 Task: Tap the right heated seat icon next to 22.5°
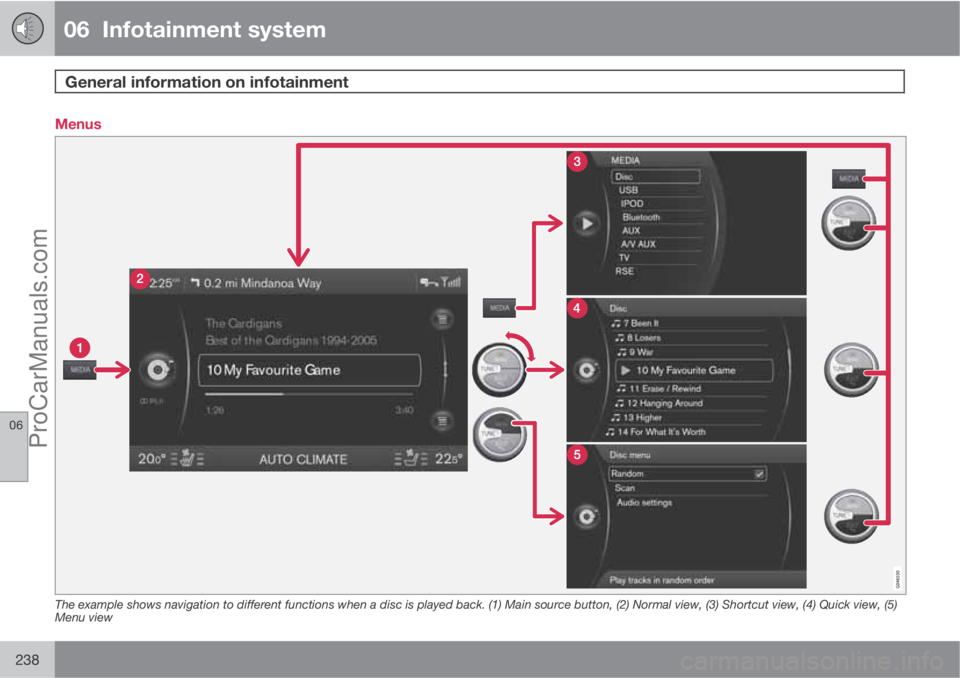pos(412,459)
